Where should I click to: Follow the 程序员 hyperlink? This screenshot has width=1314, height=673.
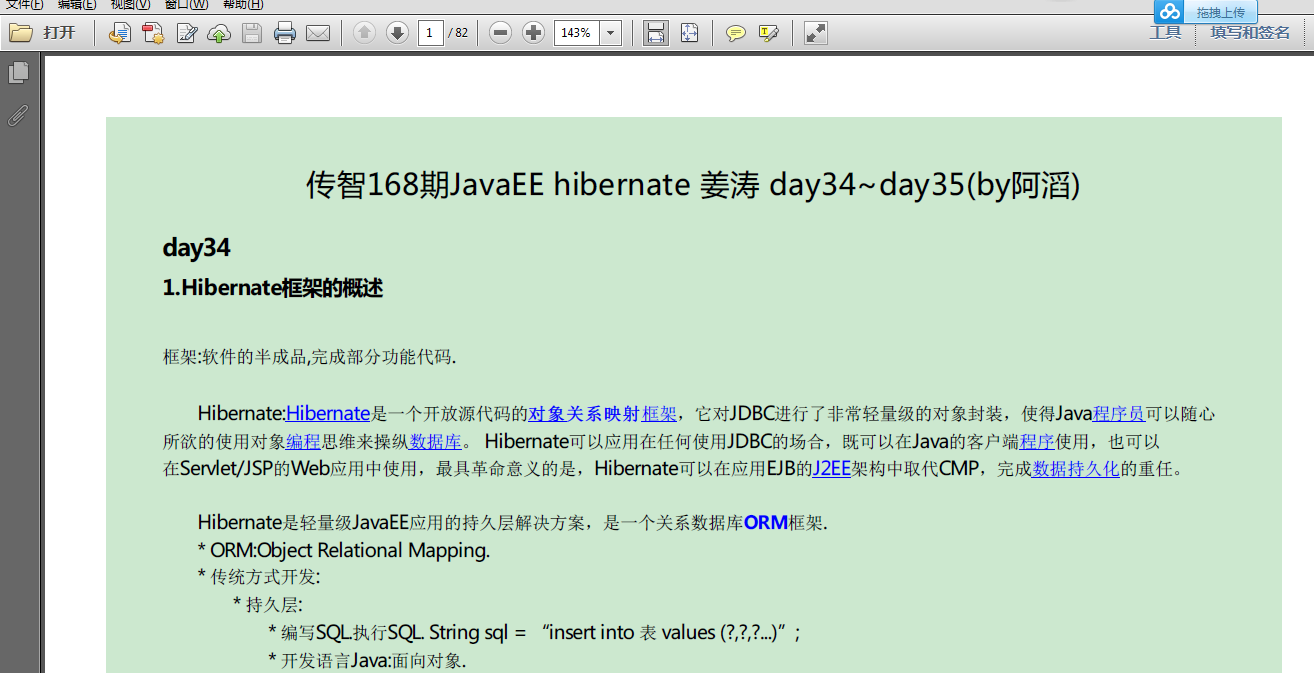pyautogui.click(x=1119, y=414)
